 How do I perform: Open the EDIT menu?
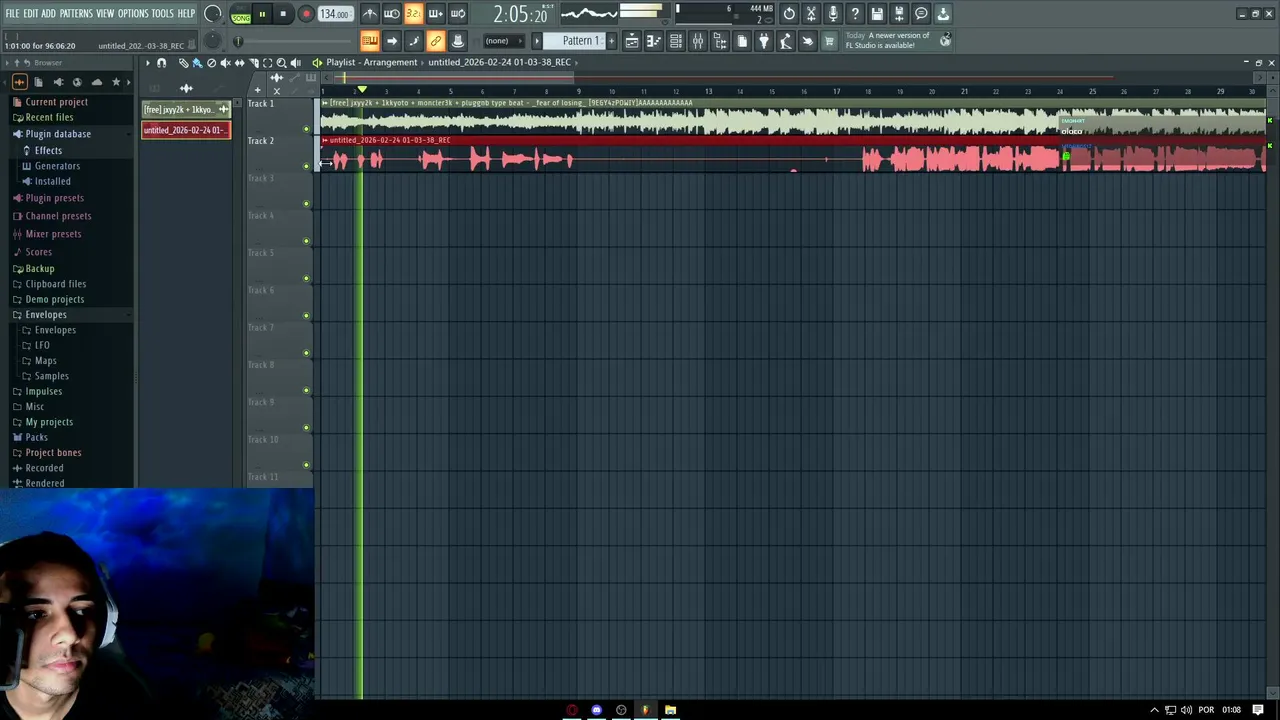[x=31, y=14]
